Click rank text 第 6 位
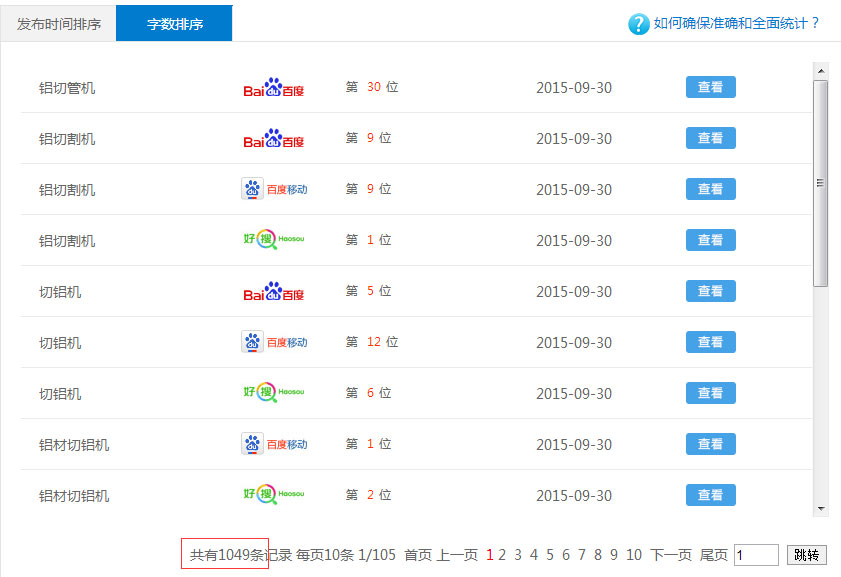841x577 pixels. click(x=368, y=393)
